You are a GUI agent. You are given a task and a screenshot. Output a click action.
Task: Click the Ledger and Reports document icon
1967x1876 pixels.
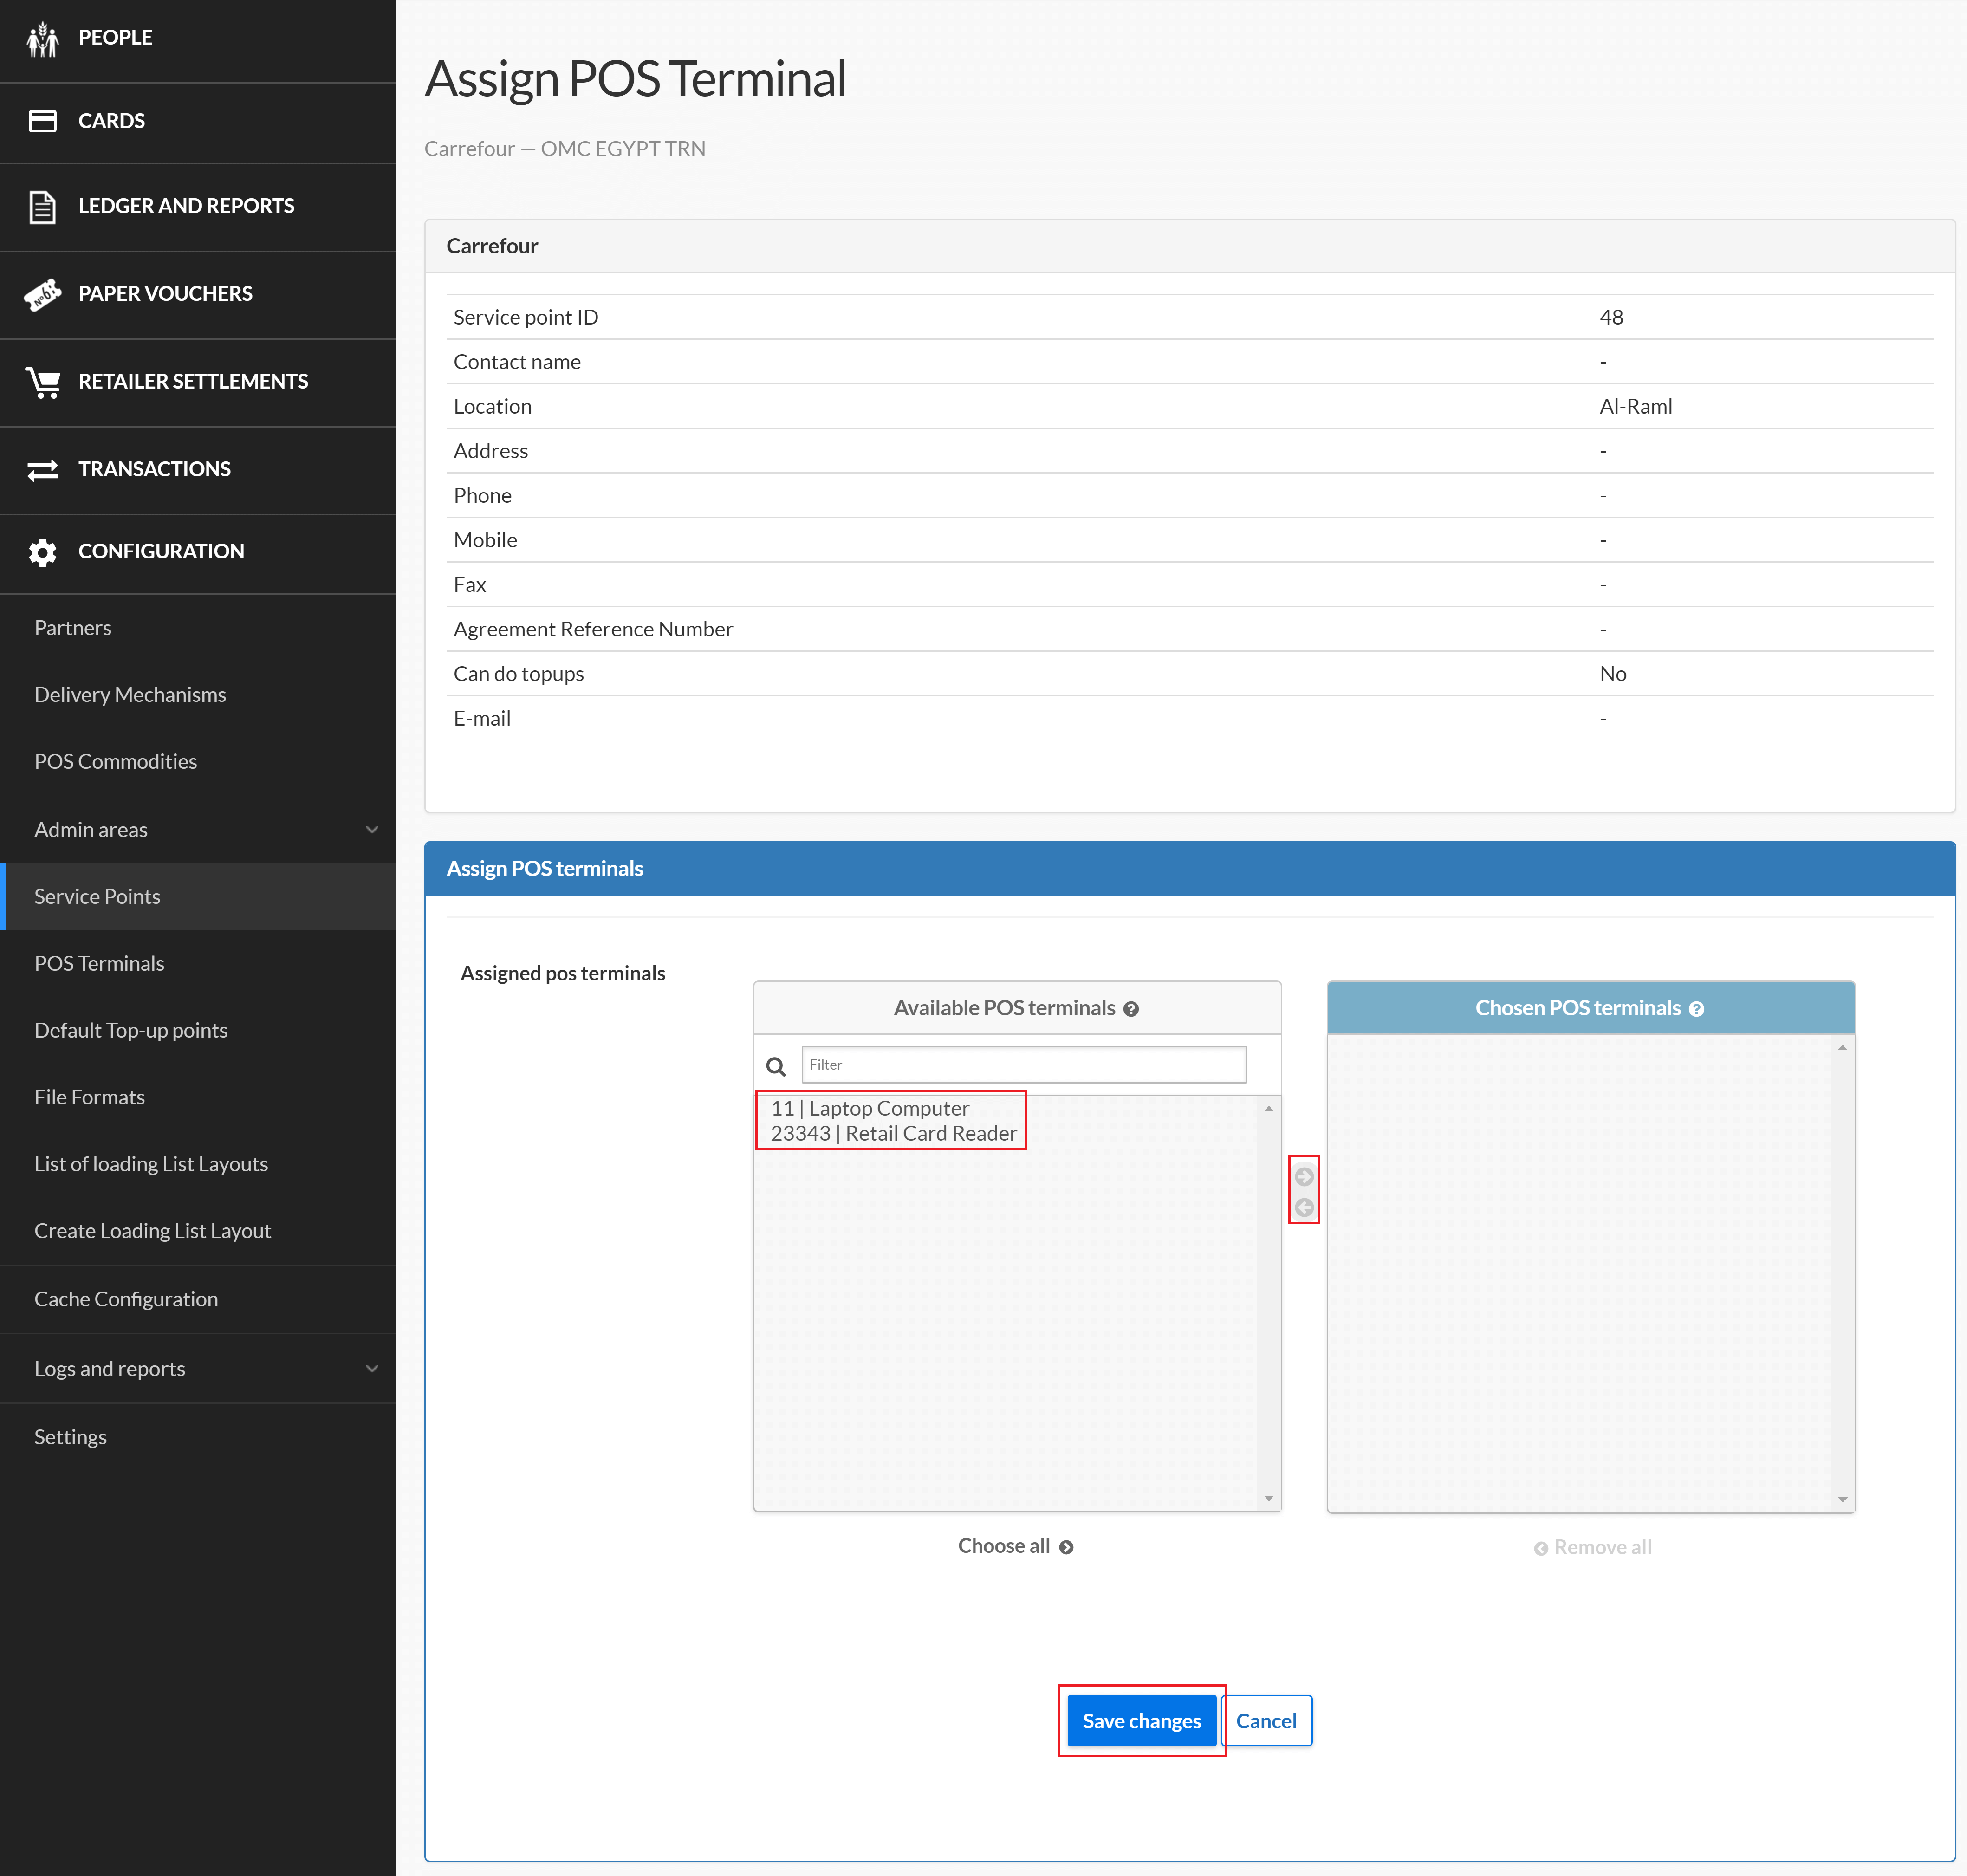(x=42, y=206)
